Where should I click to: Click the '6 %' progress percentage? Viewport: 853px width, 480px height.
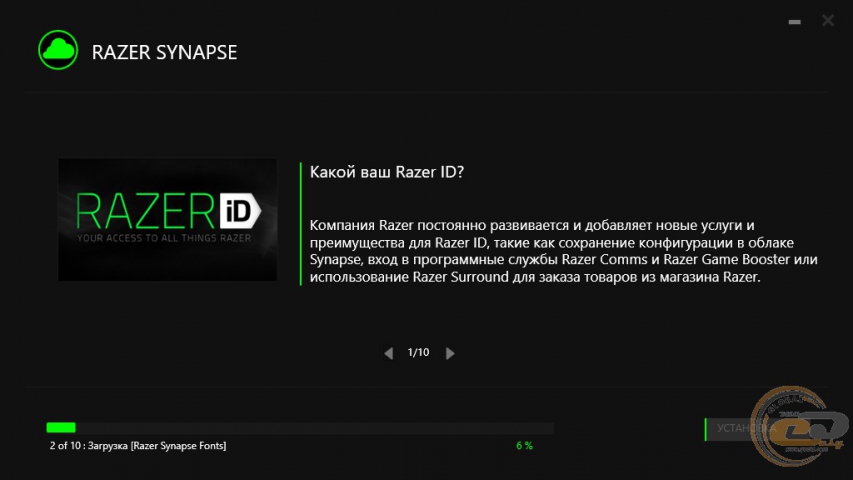524,446
